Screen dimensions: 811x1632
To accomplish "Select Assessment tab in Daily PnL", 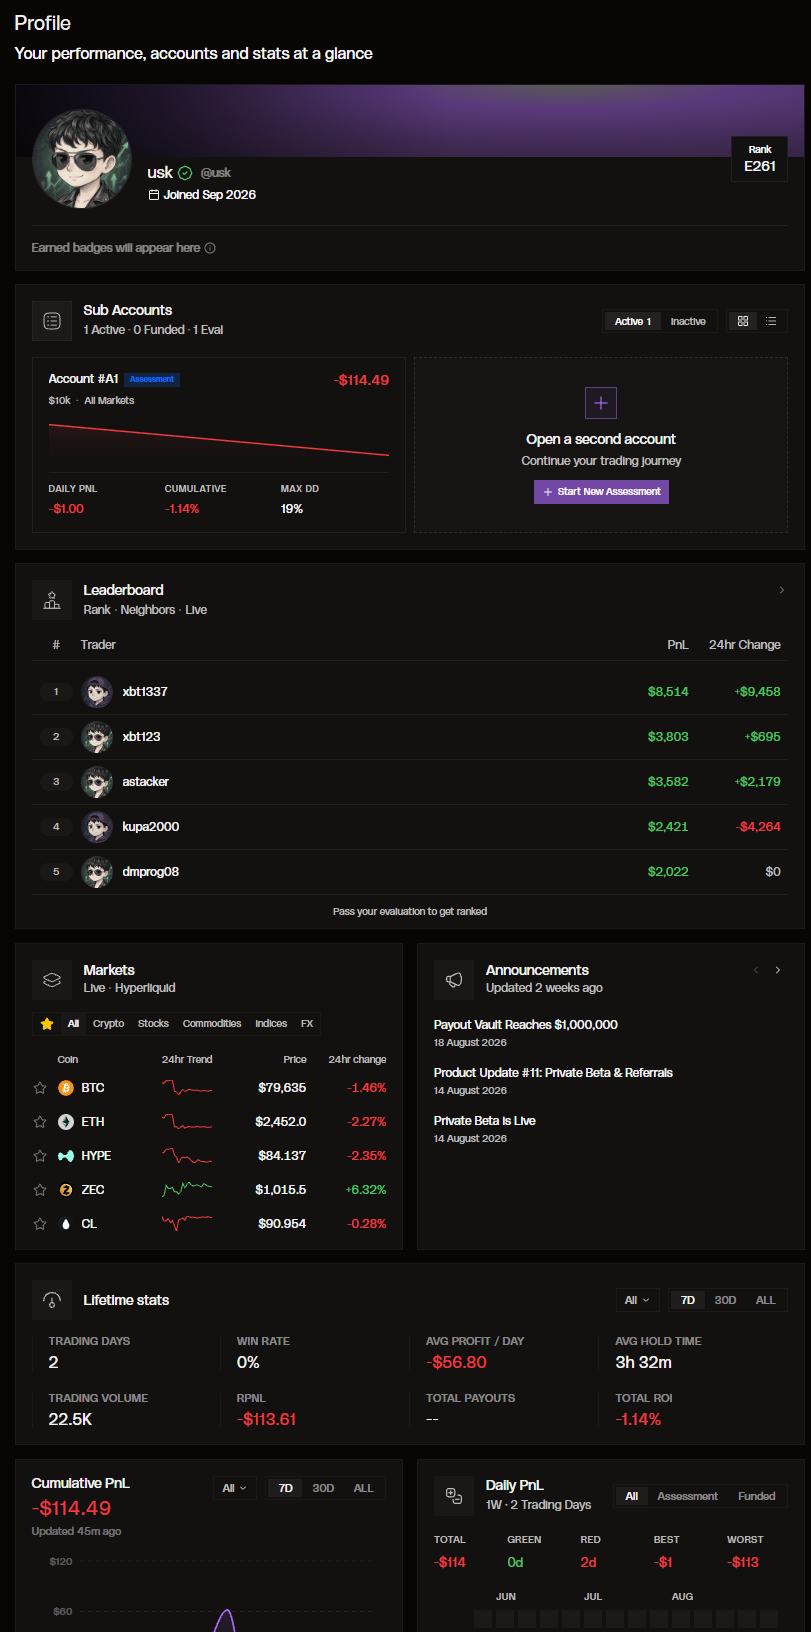I will click(687, 1496).
